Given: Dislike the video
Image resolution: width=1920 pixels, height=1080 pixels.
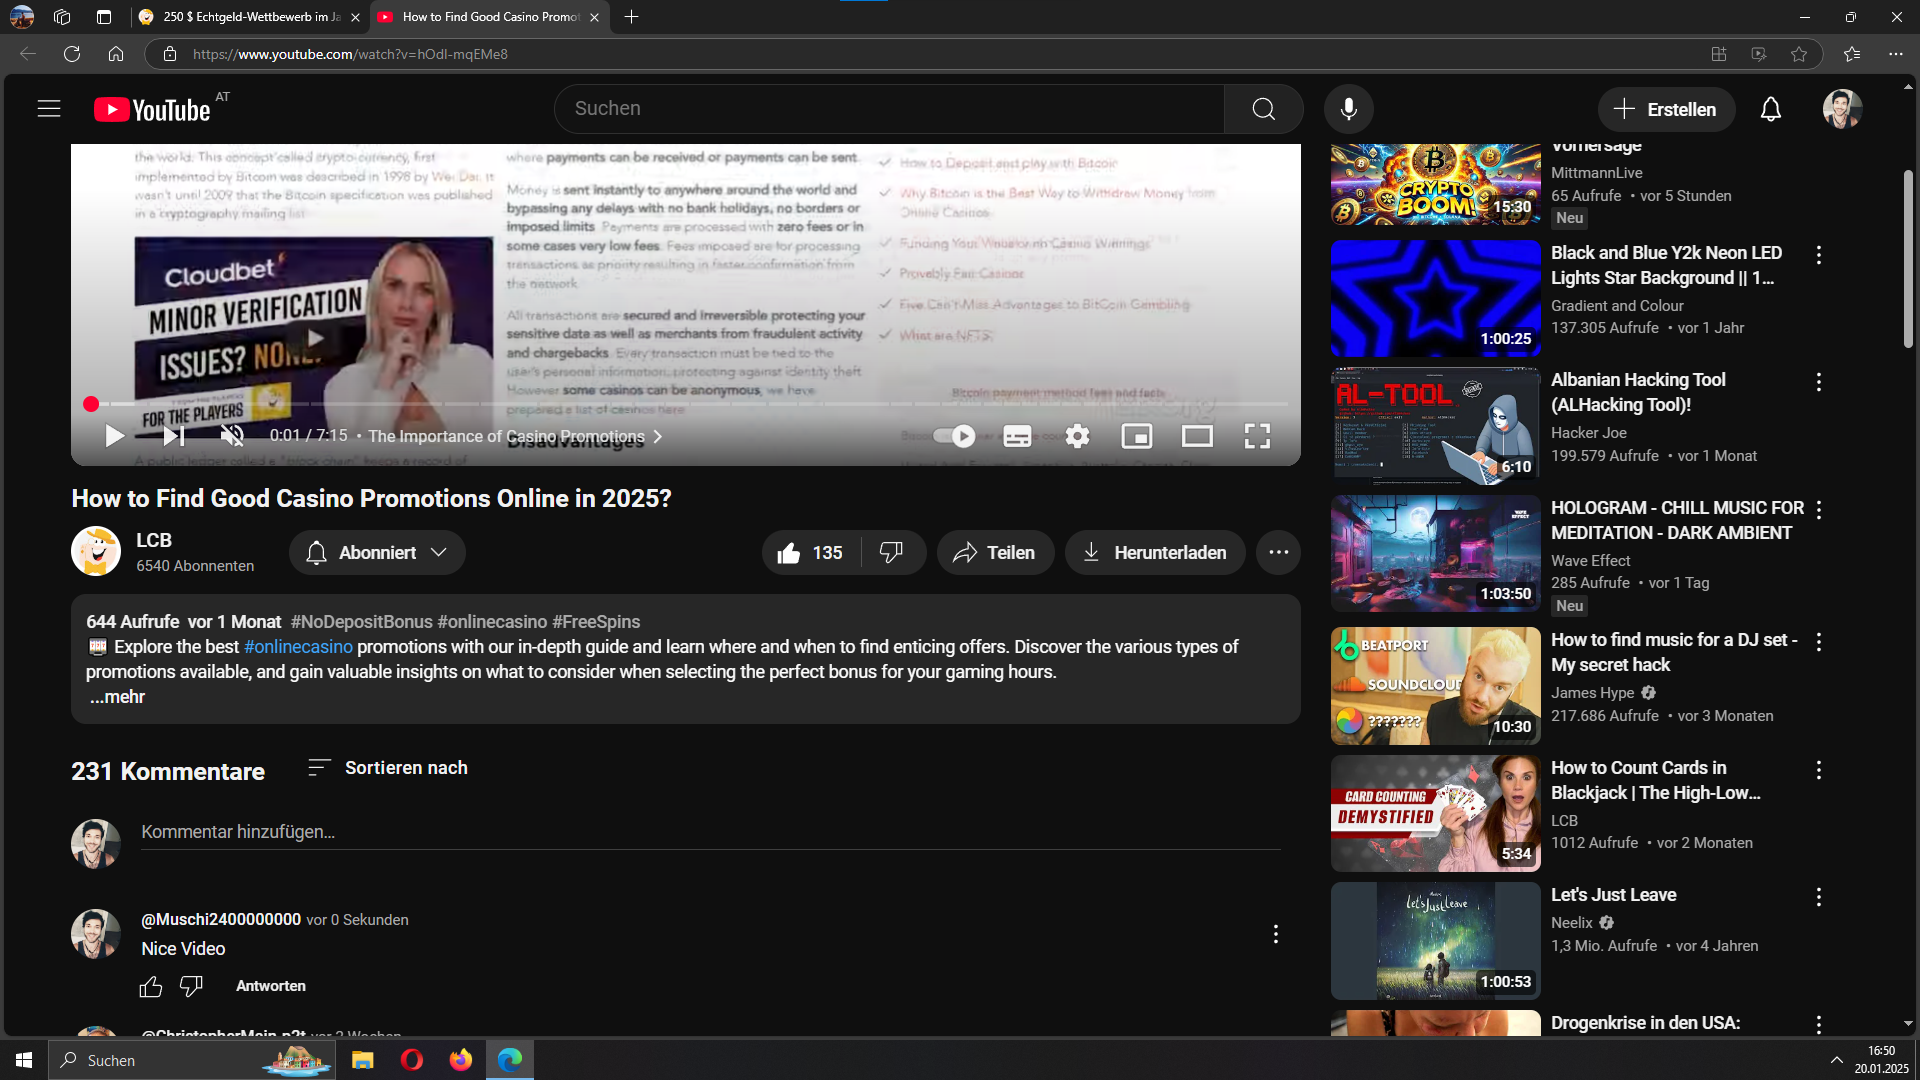Looking at the screenshot, I should (892, 553).
